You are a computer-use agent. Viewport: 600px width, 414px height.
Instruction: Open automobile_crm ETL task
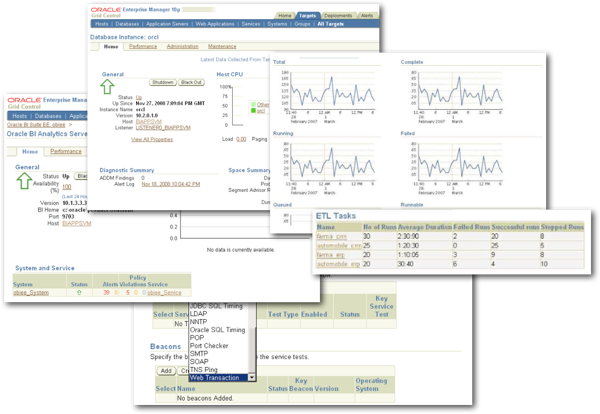pyautogui.click(x=339, y=246)
